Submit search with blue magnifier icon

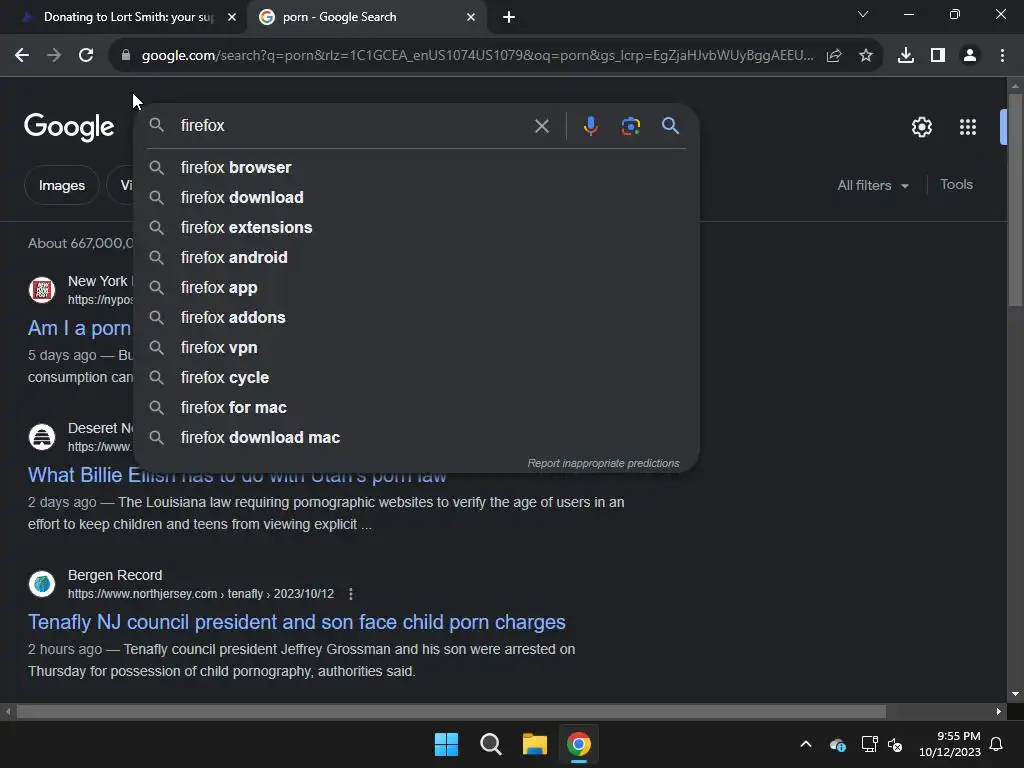pyautogui.click(x=670, y=125)
